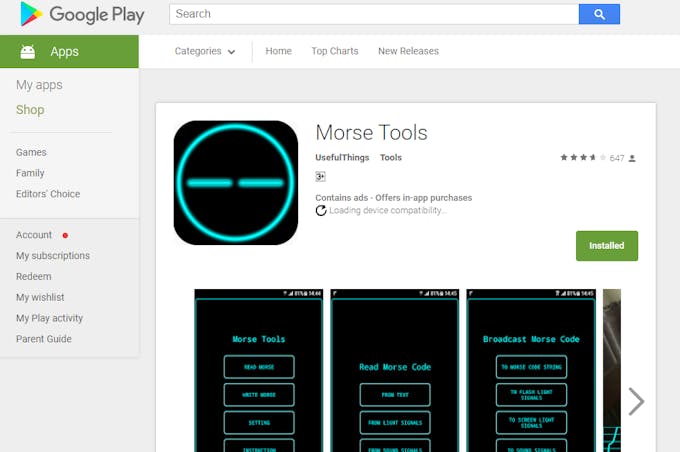680x452 pixels.
Task: Click the Contains ads notice text
Action: pyautogui.click(x=341, y=198)
